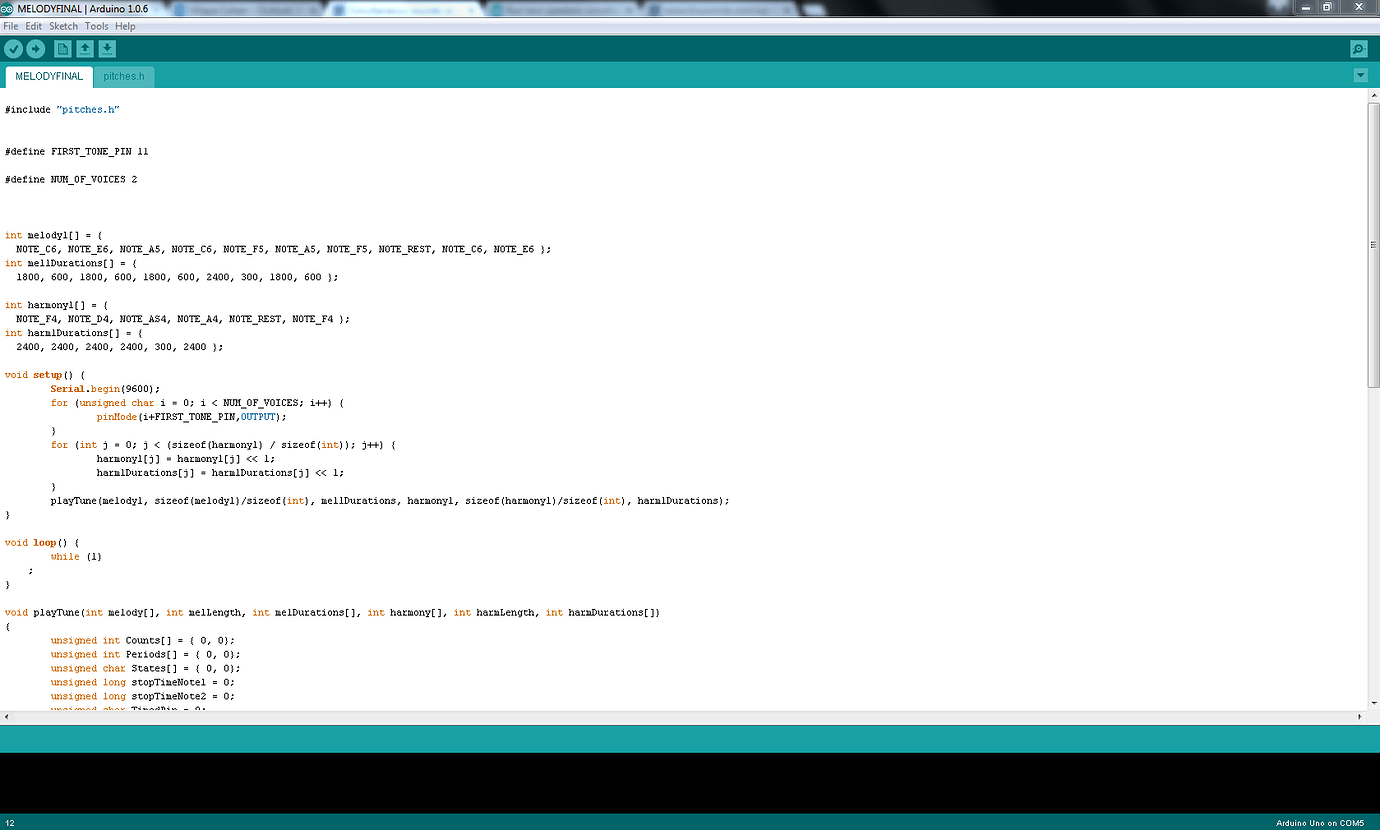Open the Sketch menu
This screenshot has height=830, width=1380.
(63, 25)
